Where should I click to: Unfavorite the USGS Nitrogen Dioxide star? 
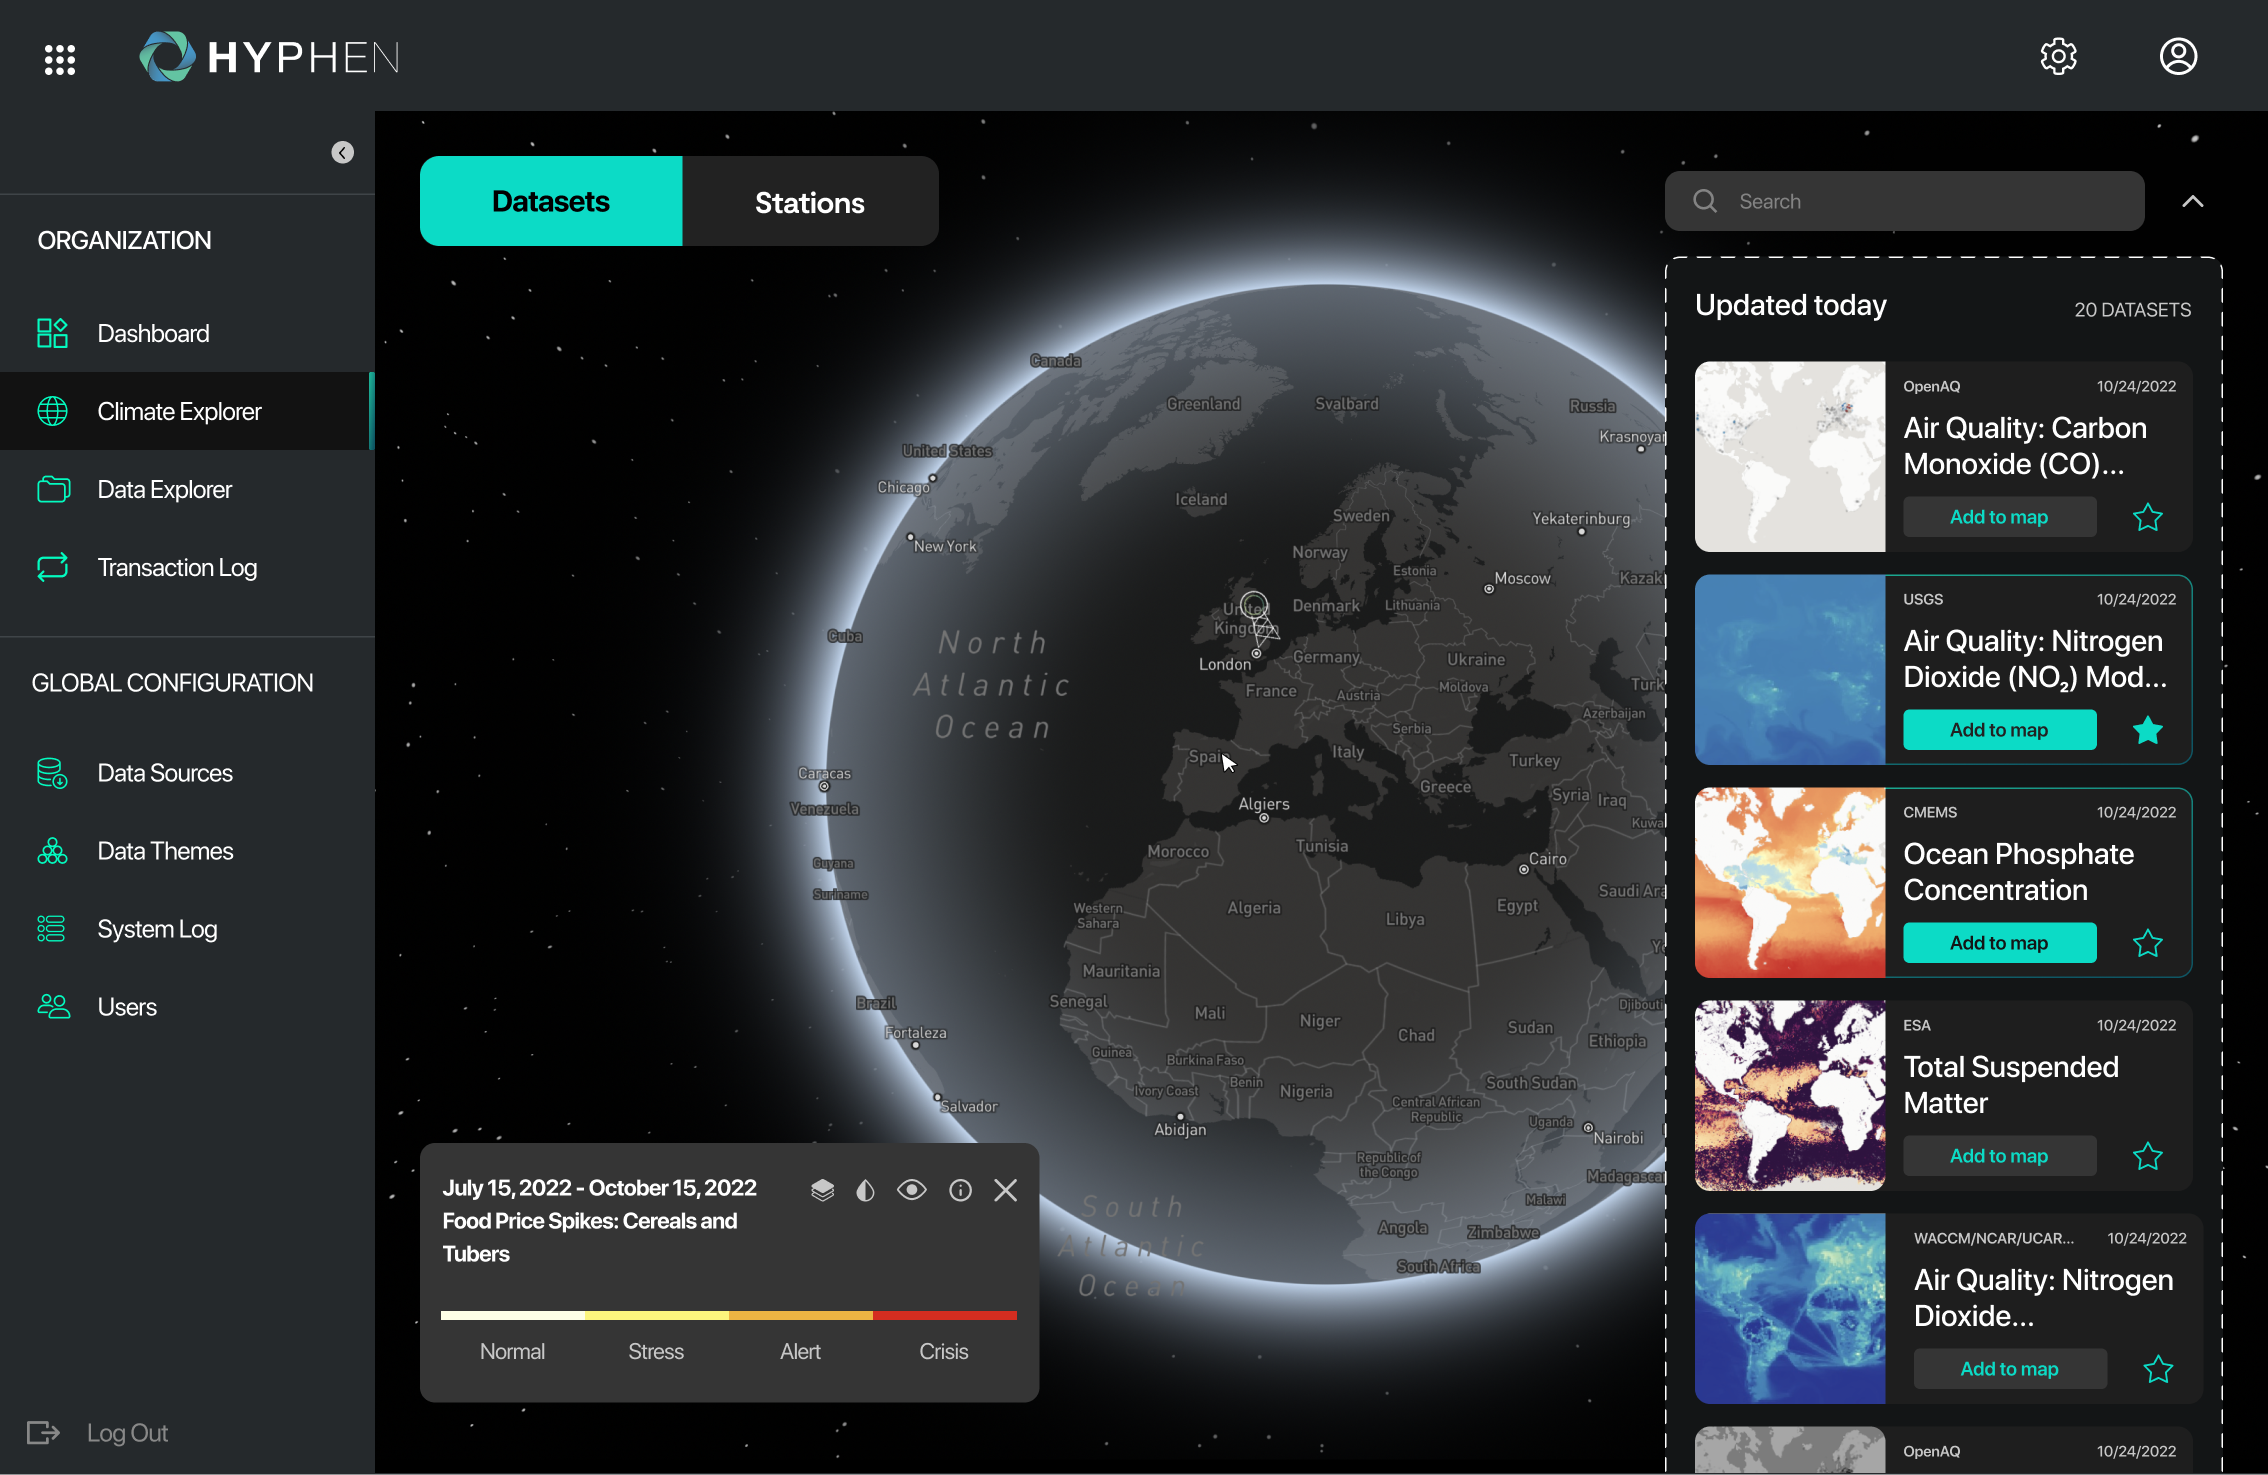pyautogui.click(x=2147, y=730)
